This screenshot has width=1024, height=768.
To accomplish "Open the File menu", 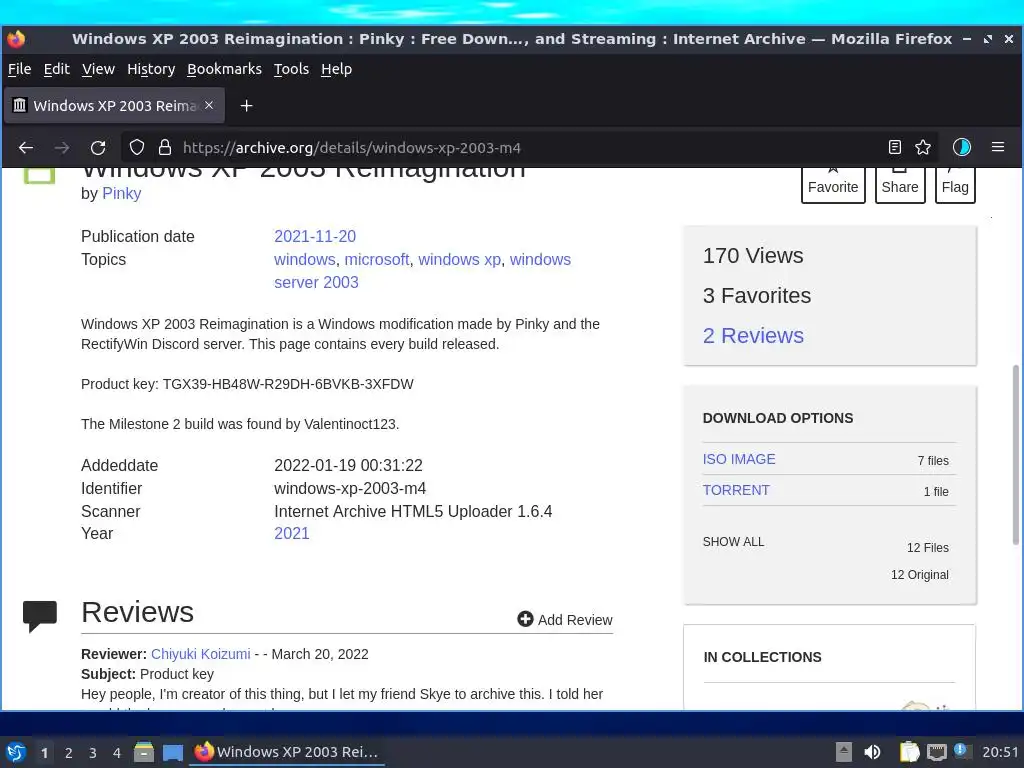I will 20,69.
